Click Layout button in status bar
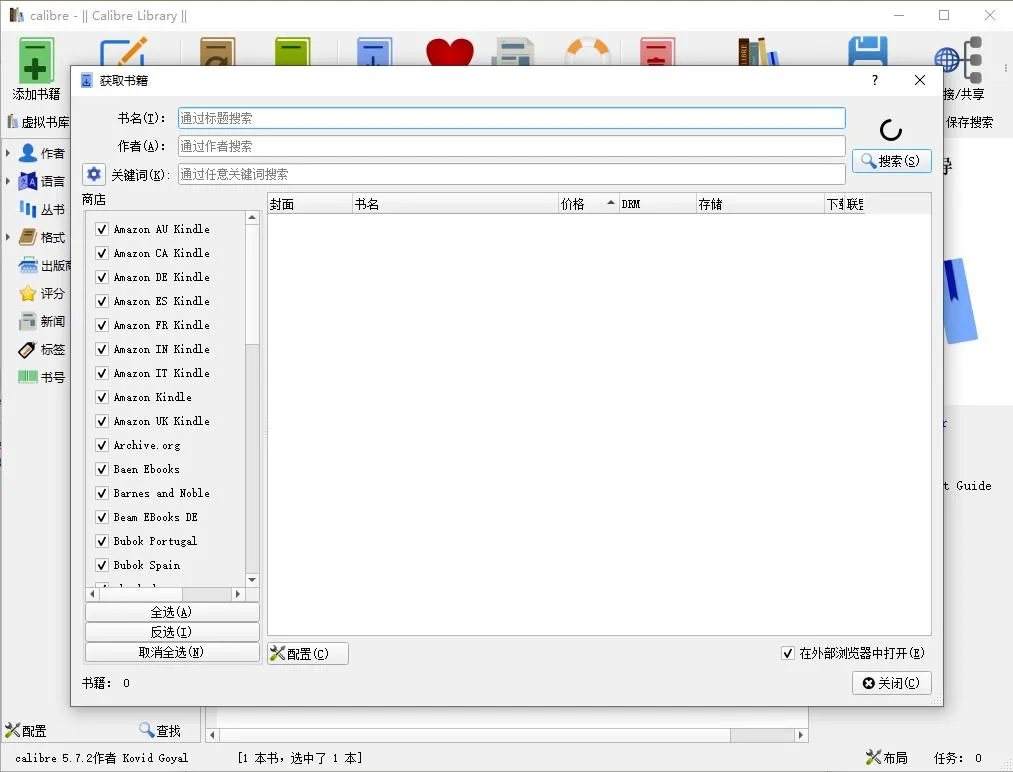This screenshot has width=1013, height=772. pyautogui.click(x=886, y=758)
